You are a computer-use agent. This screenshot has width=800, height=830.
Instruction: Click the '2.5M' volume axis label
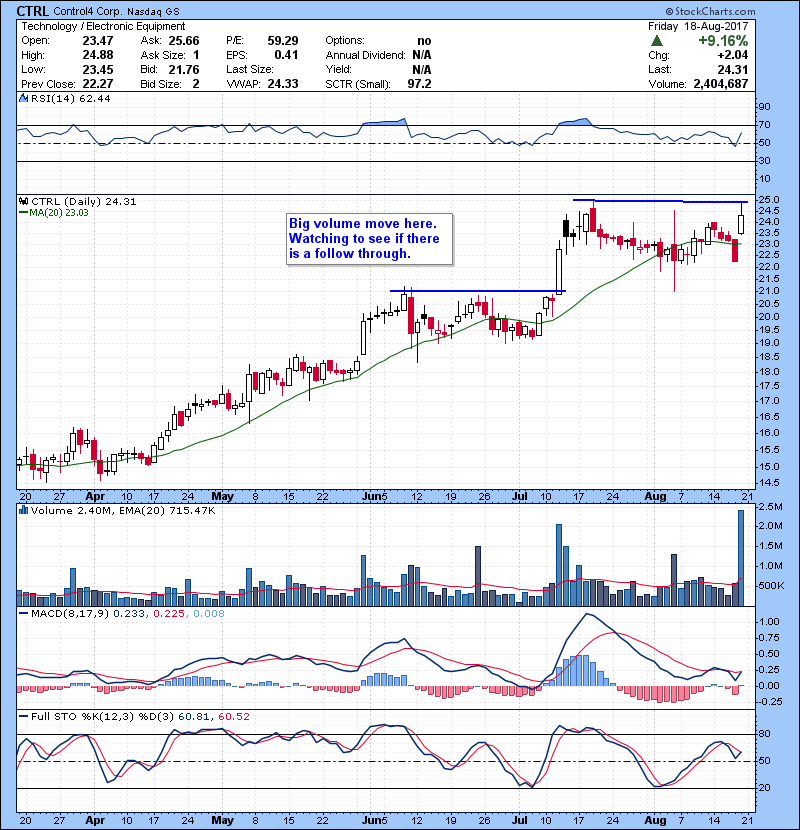770,507
